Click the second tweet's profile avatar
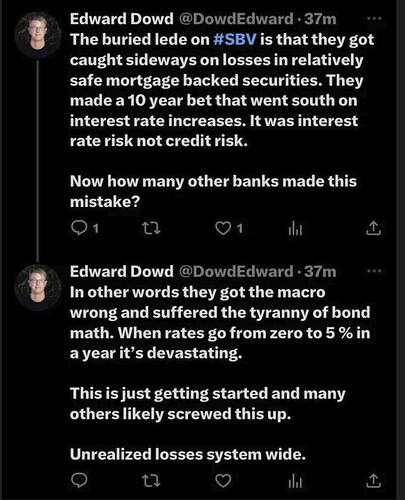The image size is (405, 500). tap(38, 288)
